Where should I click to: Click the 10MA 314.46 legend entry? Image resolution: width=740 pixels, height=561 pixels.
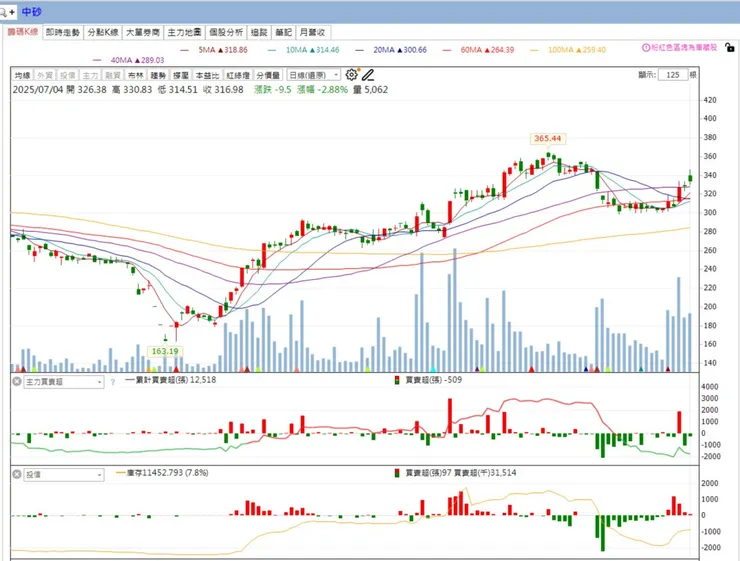click(x=303, y=50)
